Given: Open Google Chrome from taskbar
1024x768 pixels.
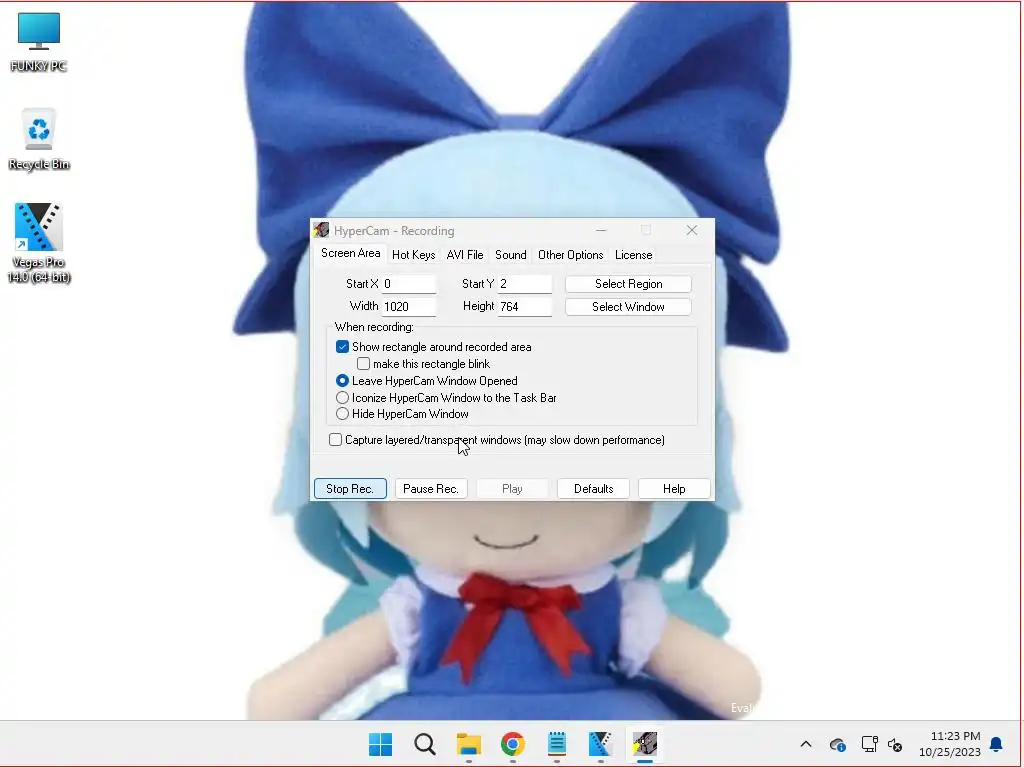Looking at the screenshot, I should click(x=513, y=744).
